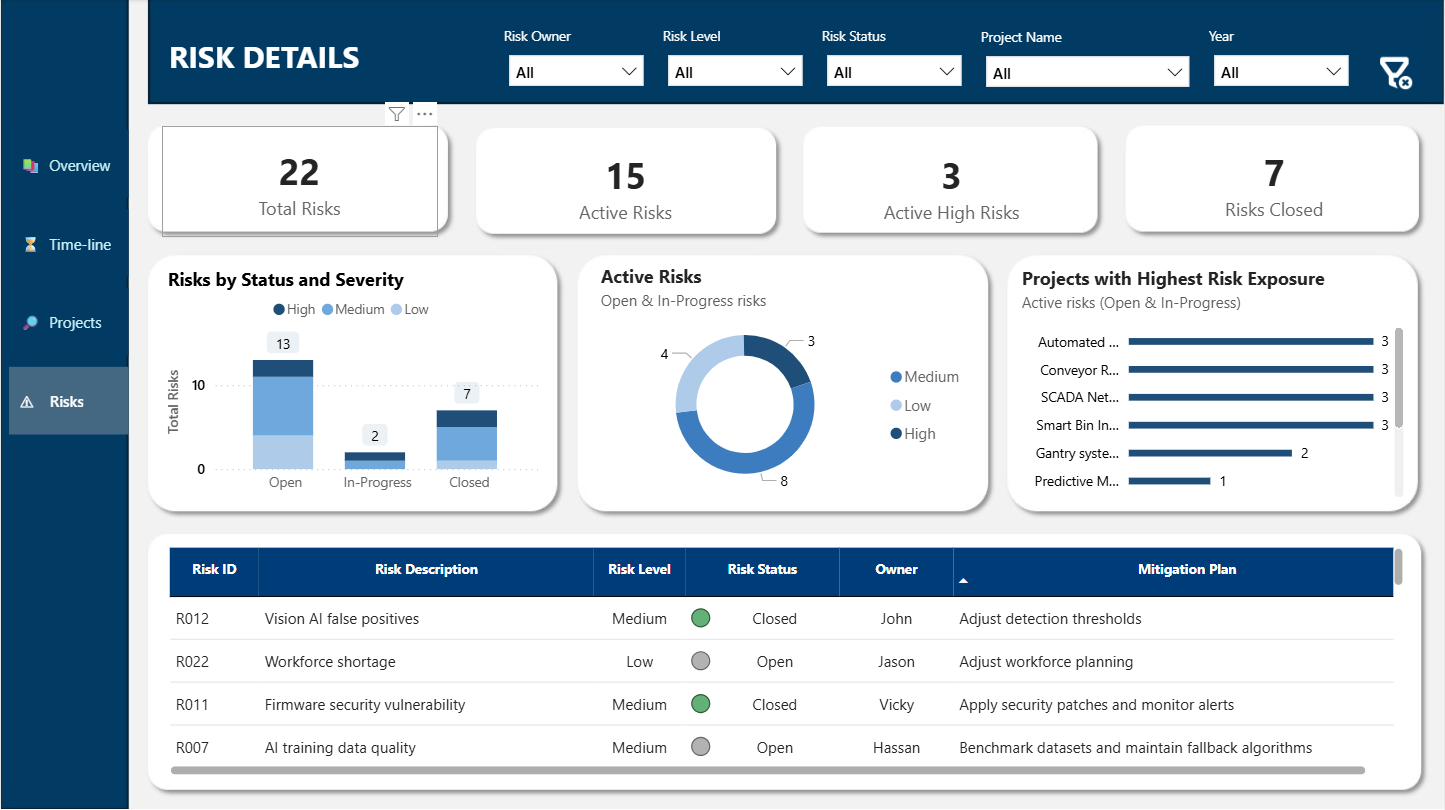Open the more options ellipsis above Total Risks
The width and height of the screenshot is (1445, 810).
tap(425, 114)
